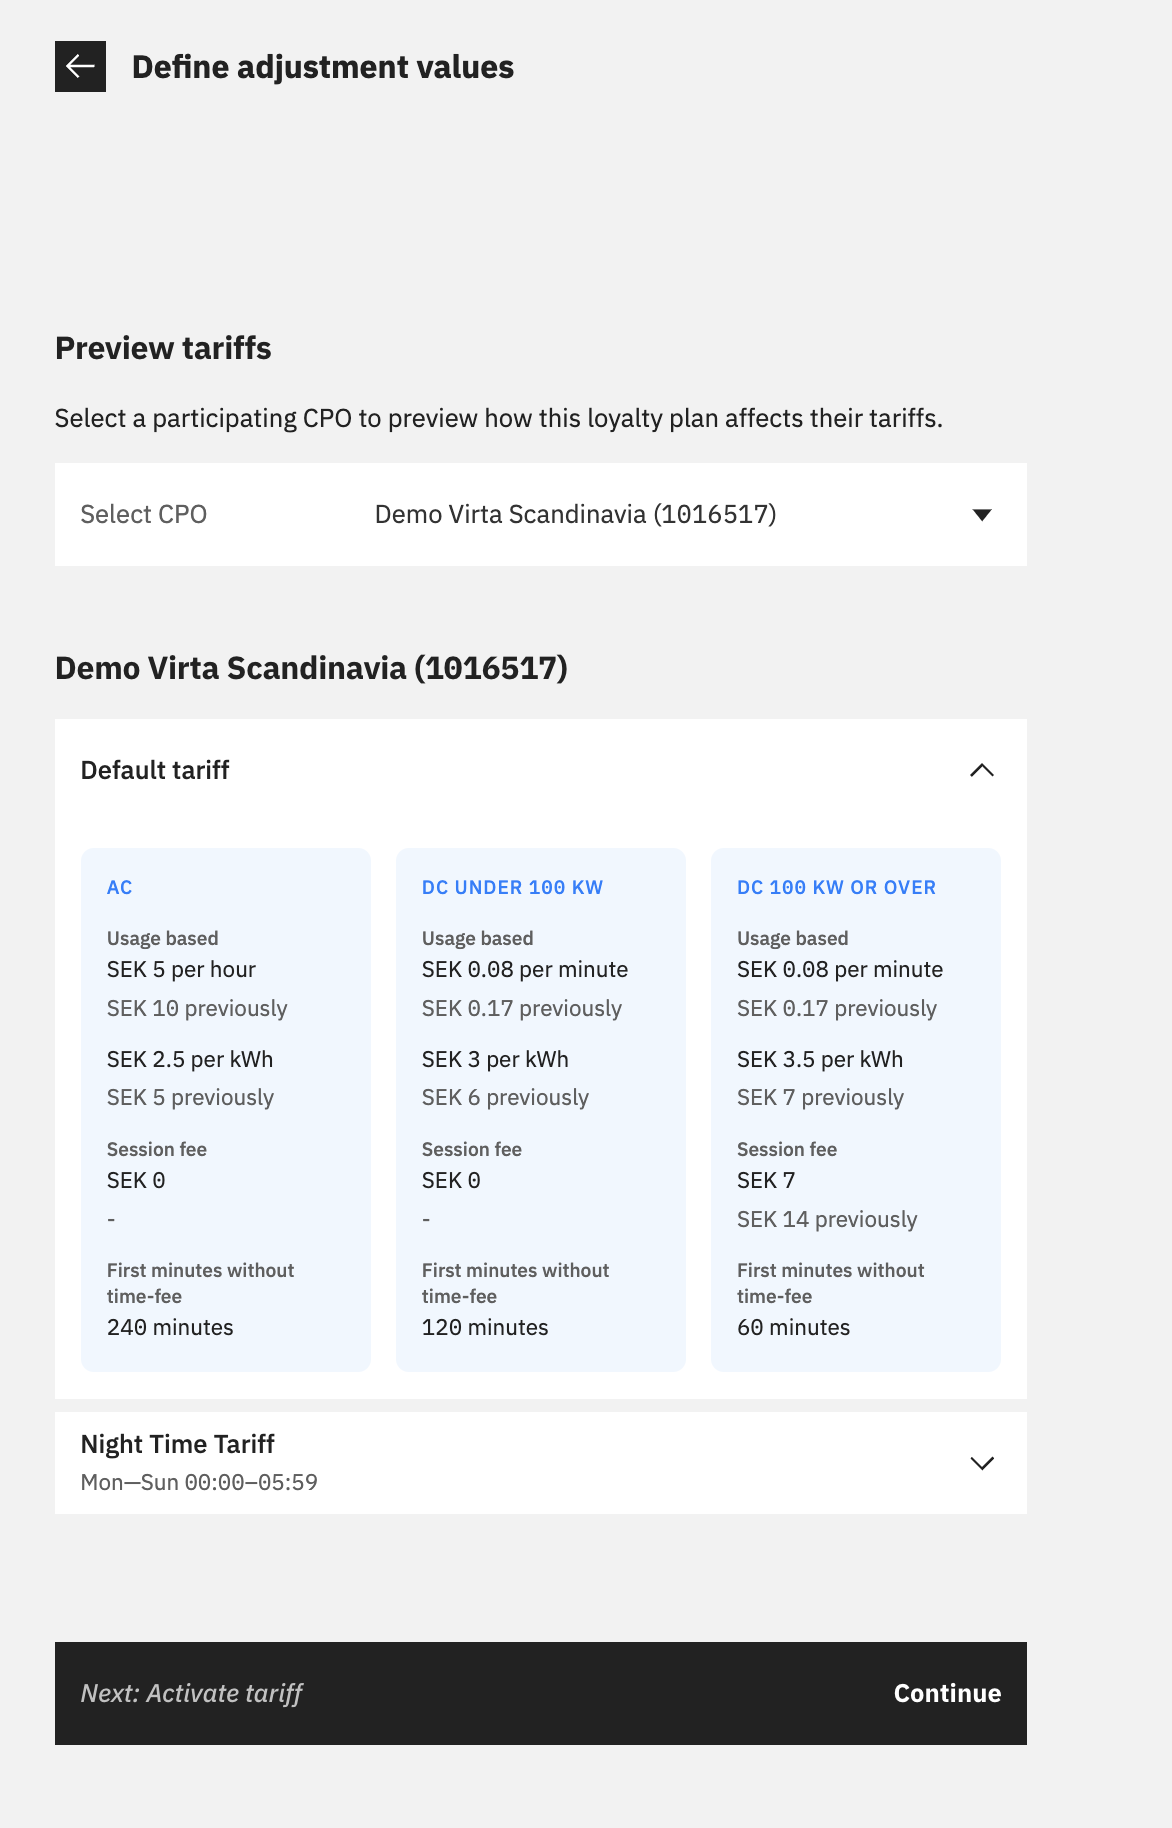This screenshot has width=1172, height=1828.
Task: Select the DC UNDER 100 KW card
Action: click(540, 1108)
